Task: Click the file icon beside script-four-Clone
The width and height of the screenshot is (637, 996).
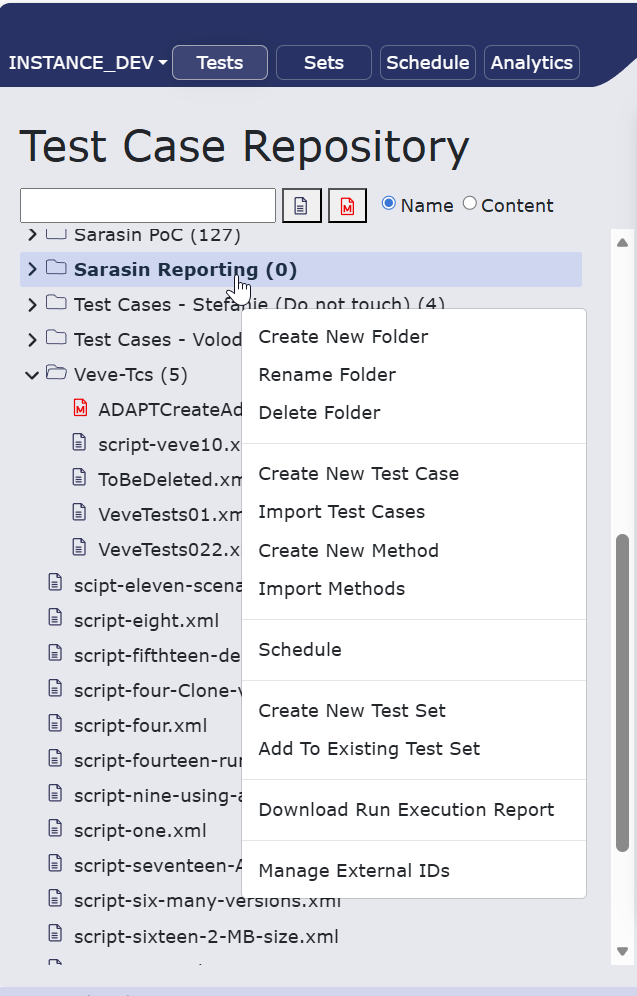Action: pos(56,688)
